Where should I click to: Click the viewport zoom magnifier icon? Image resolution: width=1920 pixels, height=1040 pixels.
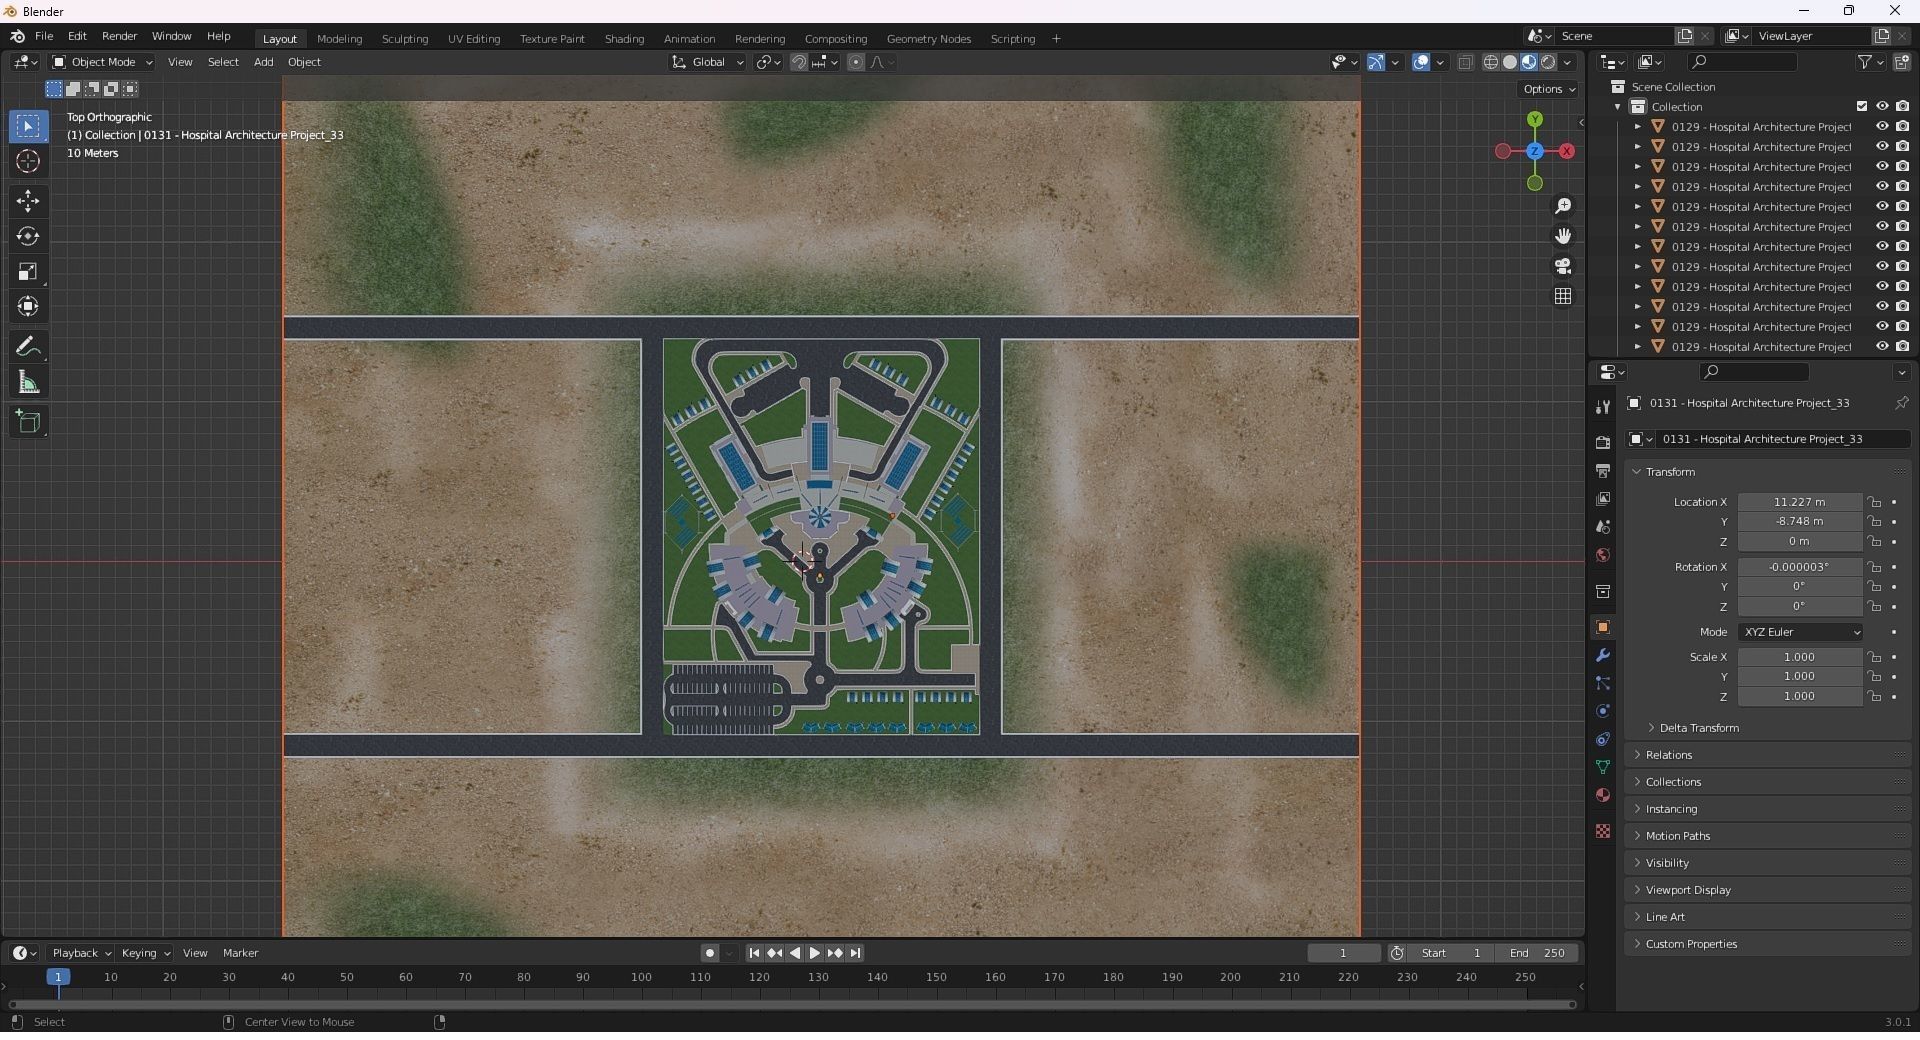point(1563,206)
